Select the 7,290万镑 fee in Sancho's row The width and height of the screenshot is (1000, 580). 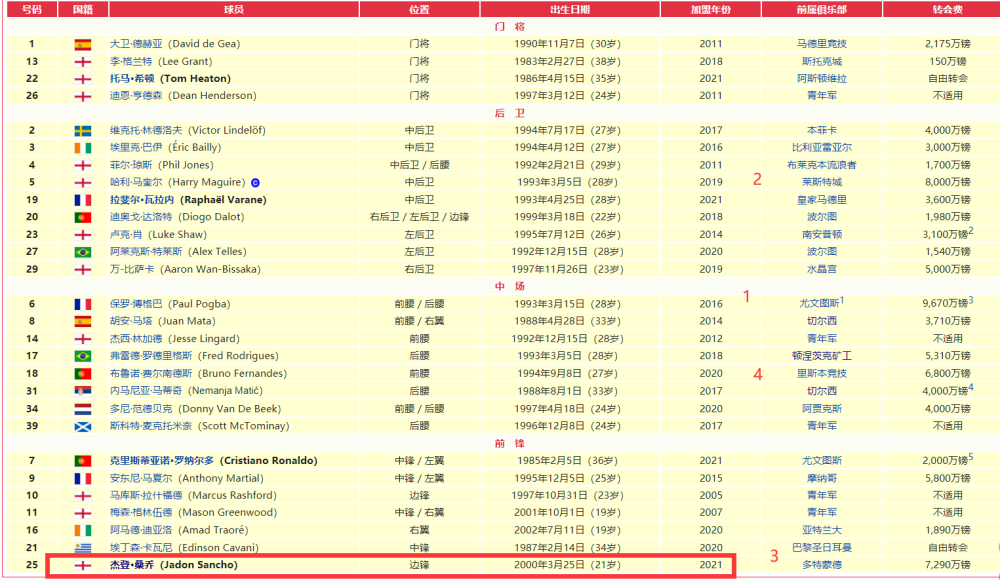coord(947,565)
